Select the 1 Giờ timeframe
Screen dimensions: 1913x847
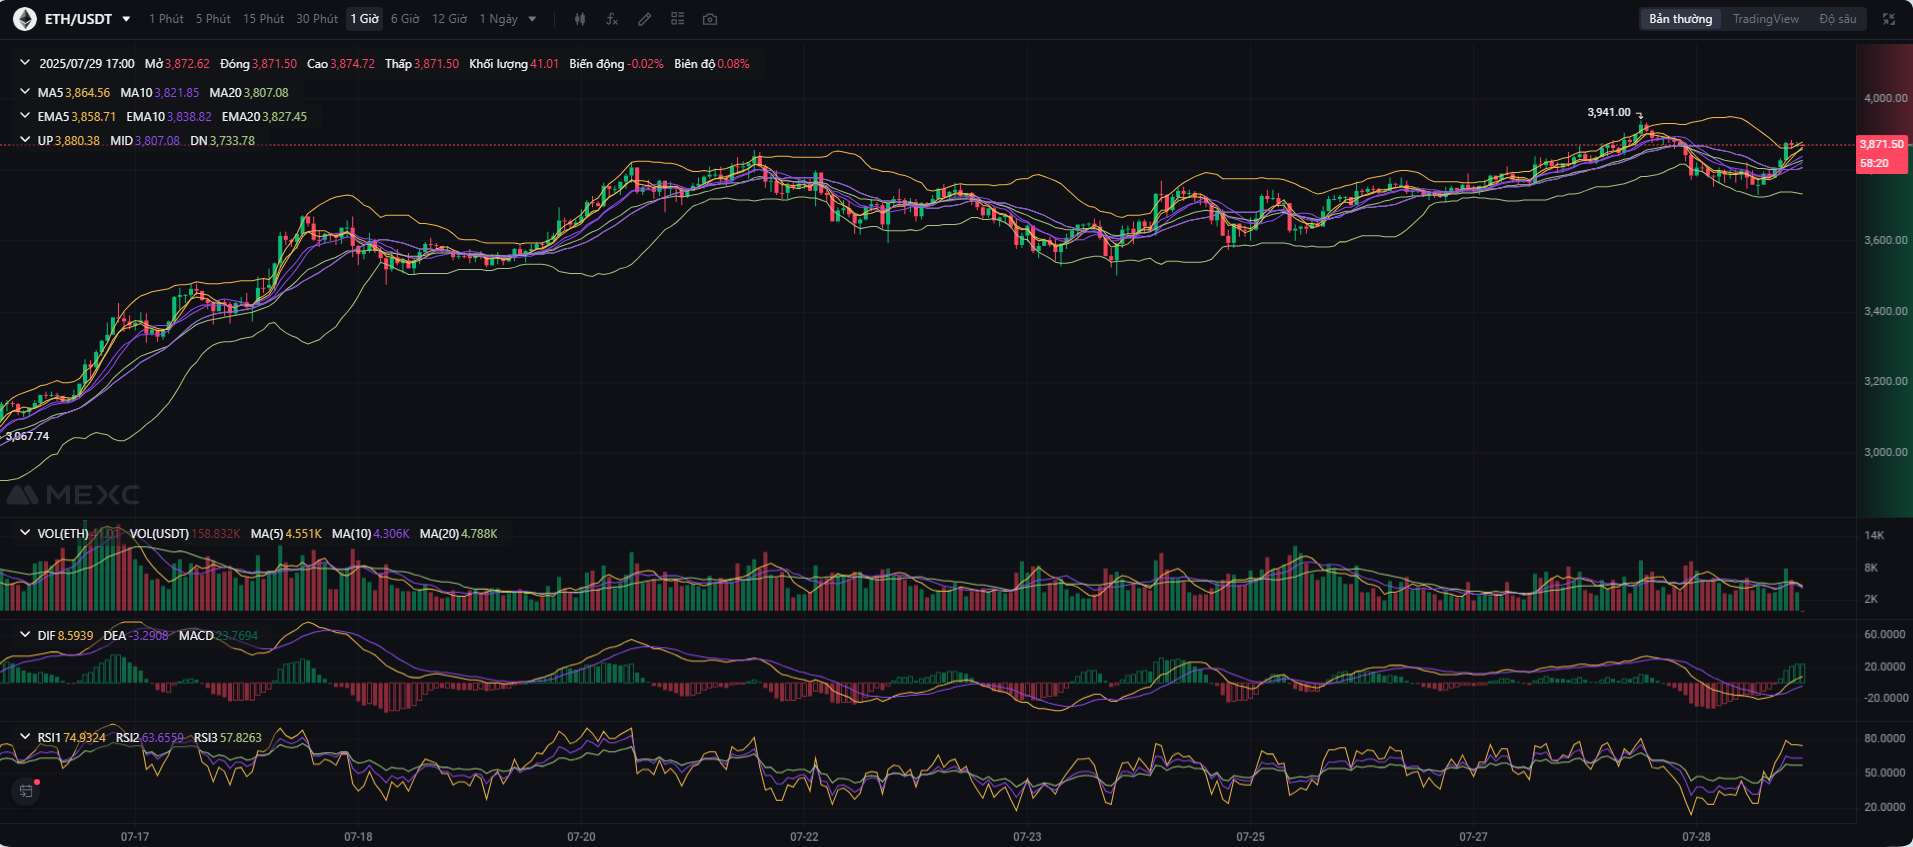pos(365,19)
